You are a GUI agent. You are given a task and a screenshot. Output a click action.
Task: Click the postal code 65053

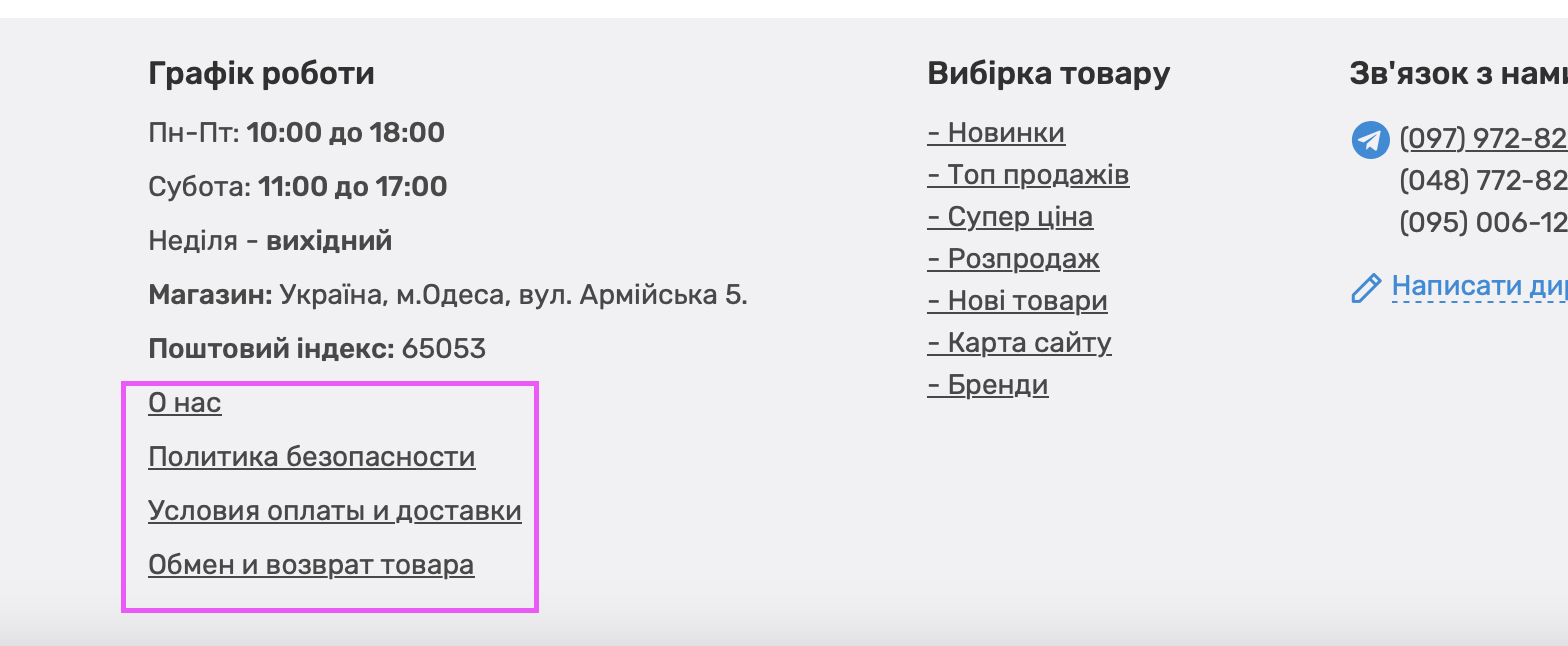point(443,349)
